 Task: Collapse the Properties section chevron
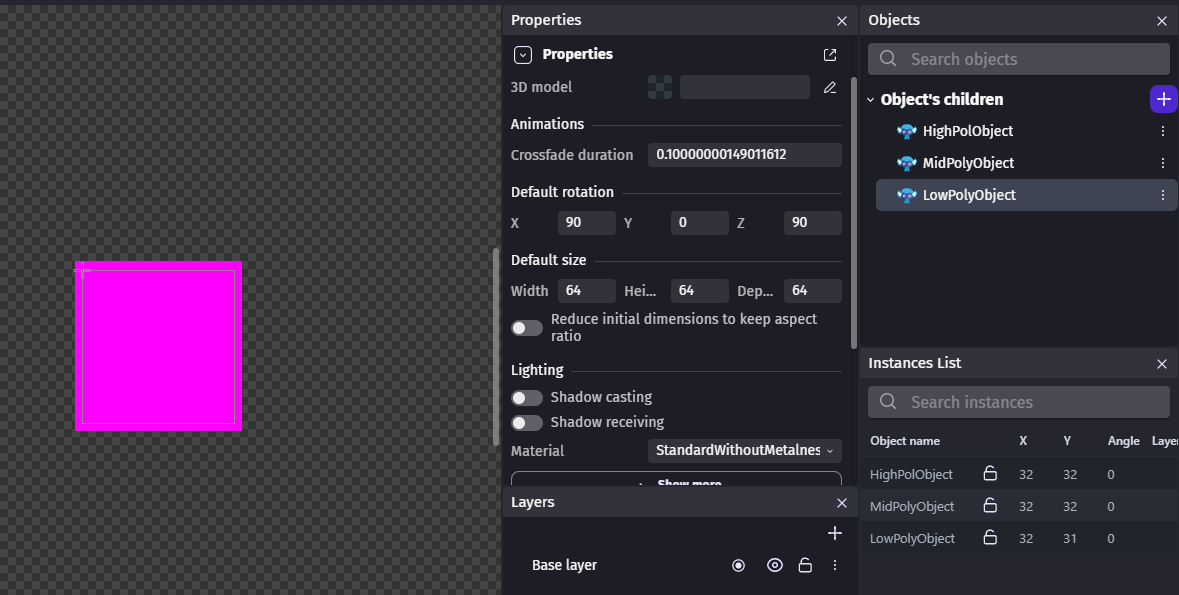click(522, 55)
